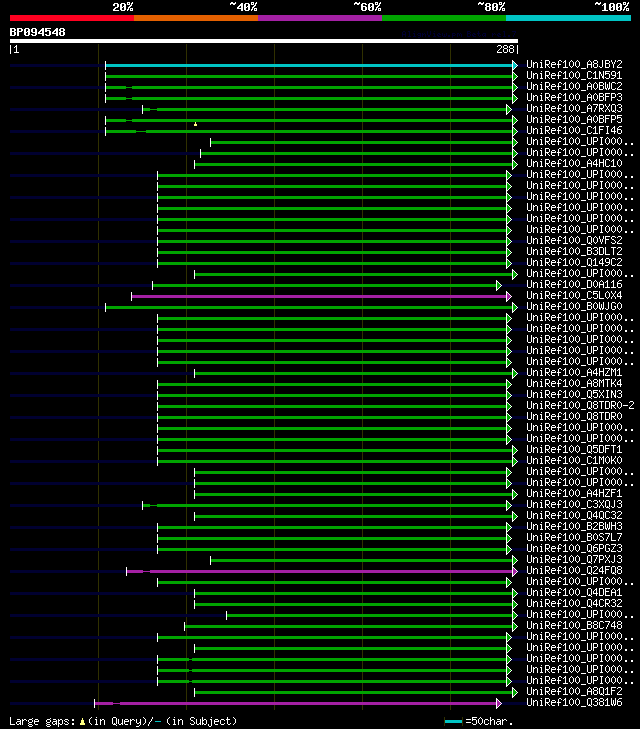Click the red 20% identity legend segment
The height and width of the screenshot is (729, 640).
(72, 18)
